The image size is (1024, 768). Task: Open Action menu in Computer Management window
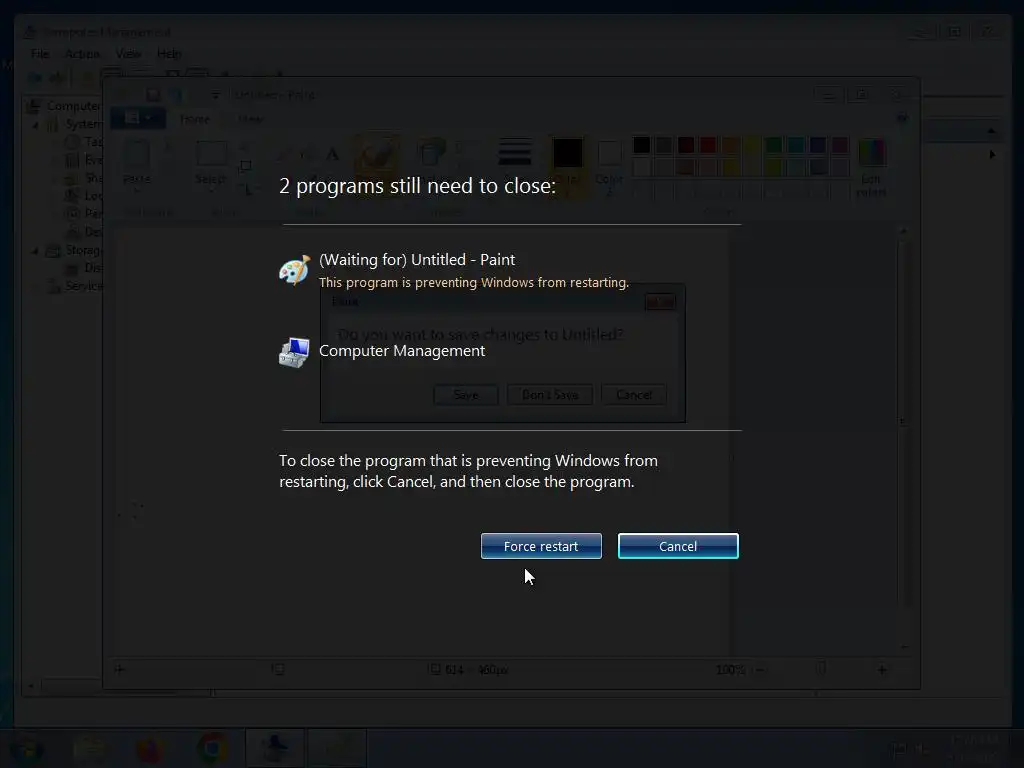point(82,54)
